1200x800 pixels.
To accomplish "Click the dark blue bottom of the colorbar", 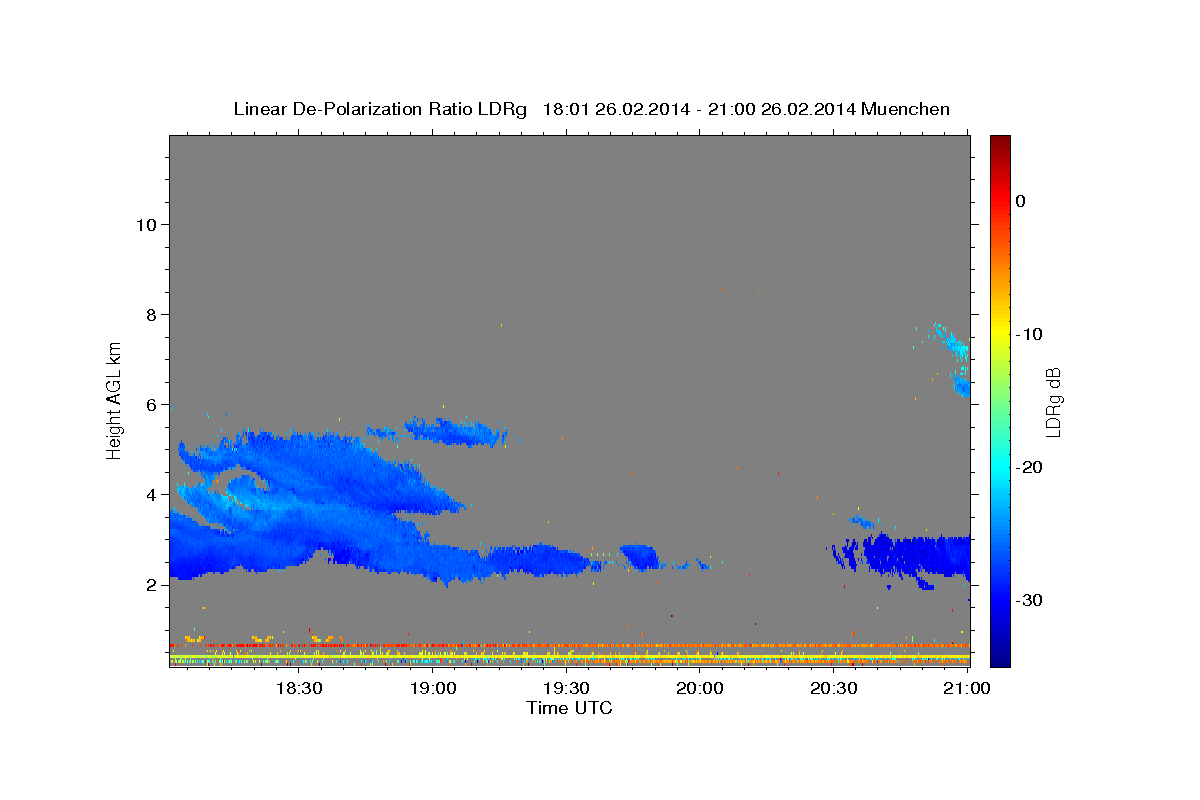I will click(1000, 655).
